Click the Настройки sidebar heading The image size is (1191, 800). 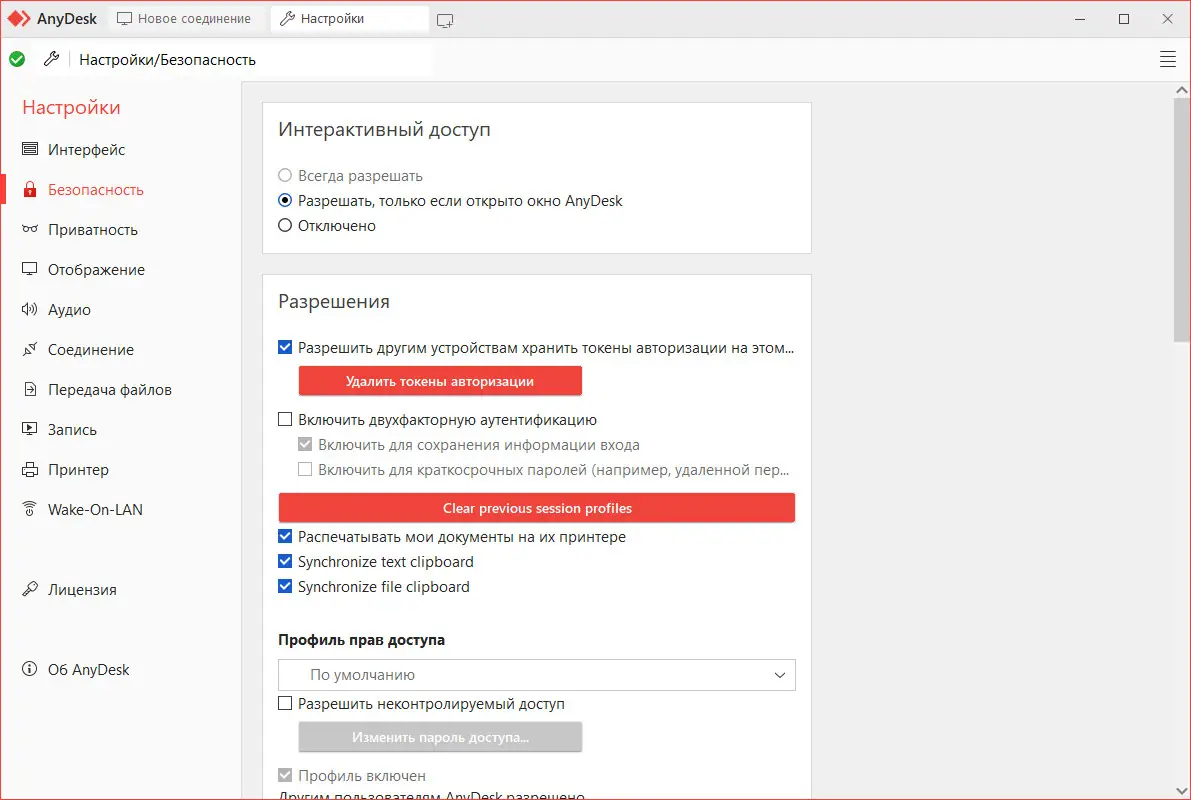71,107
